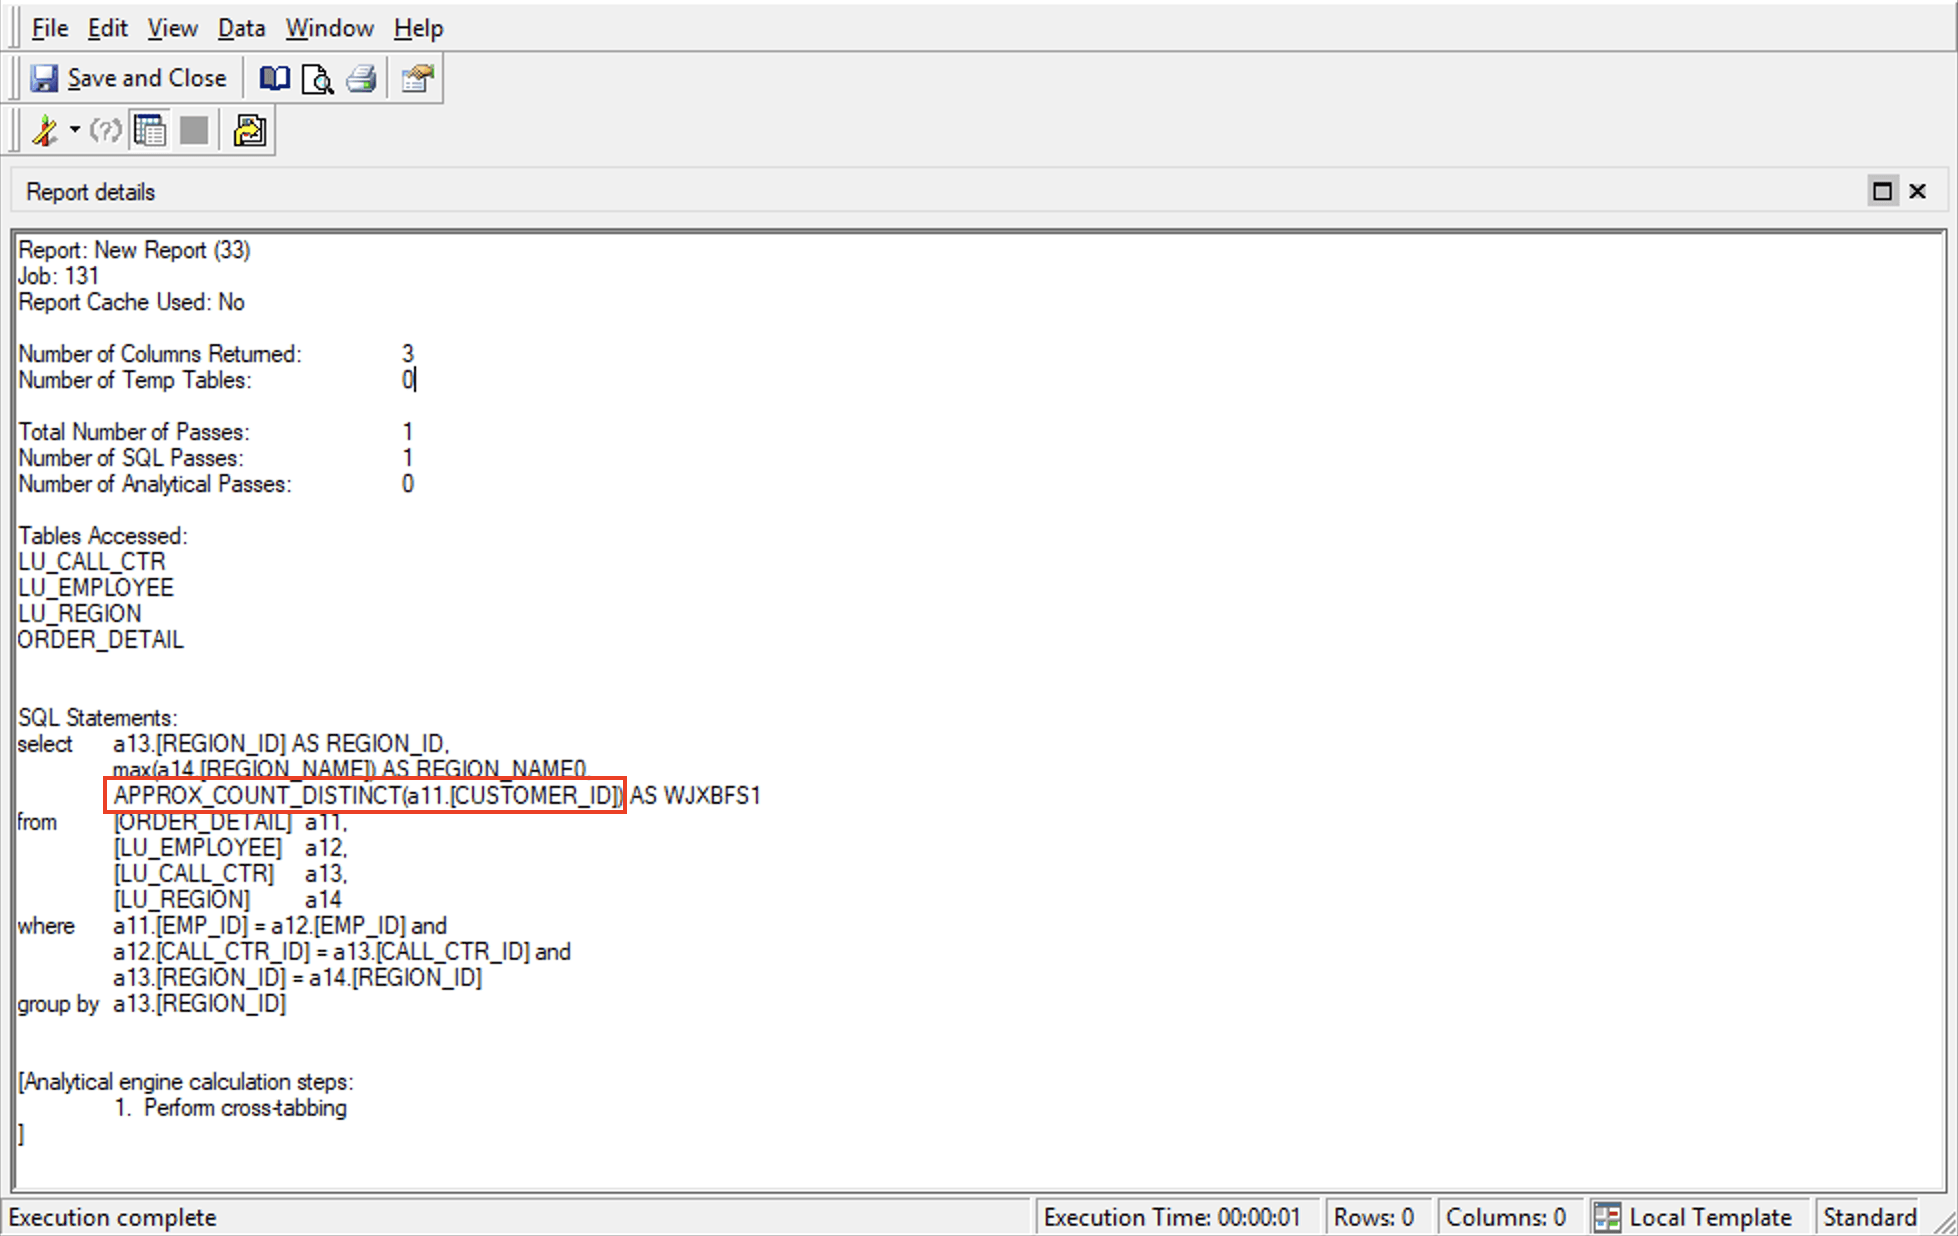Open the File menu
This screenshot has height=1236, width=1958.
[x=49, y=28]
